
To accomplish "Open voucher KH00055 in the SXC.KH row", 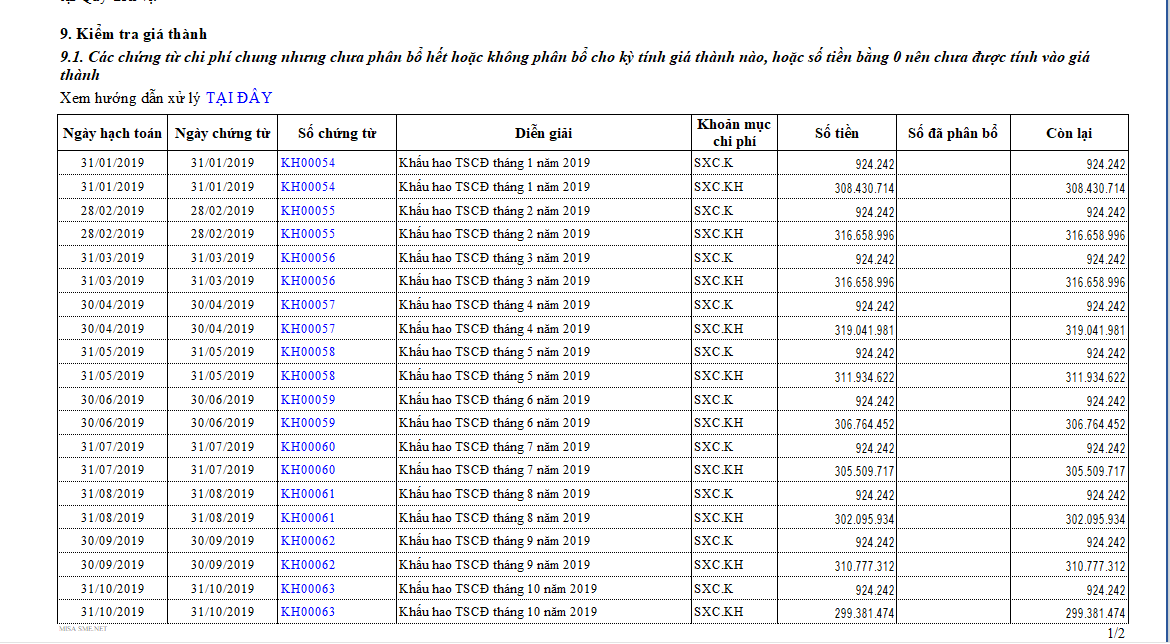I will pyautogui.click(x=308, y=234).
